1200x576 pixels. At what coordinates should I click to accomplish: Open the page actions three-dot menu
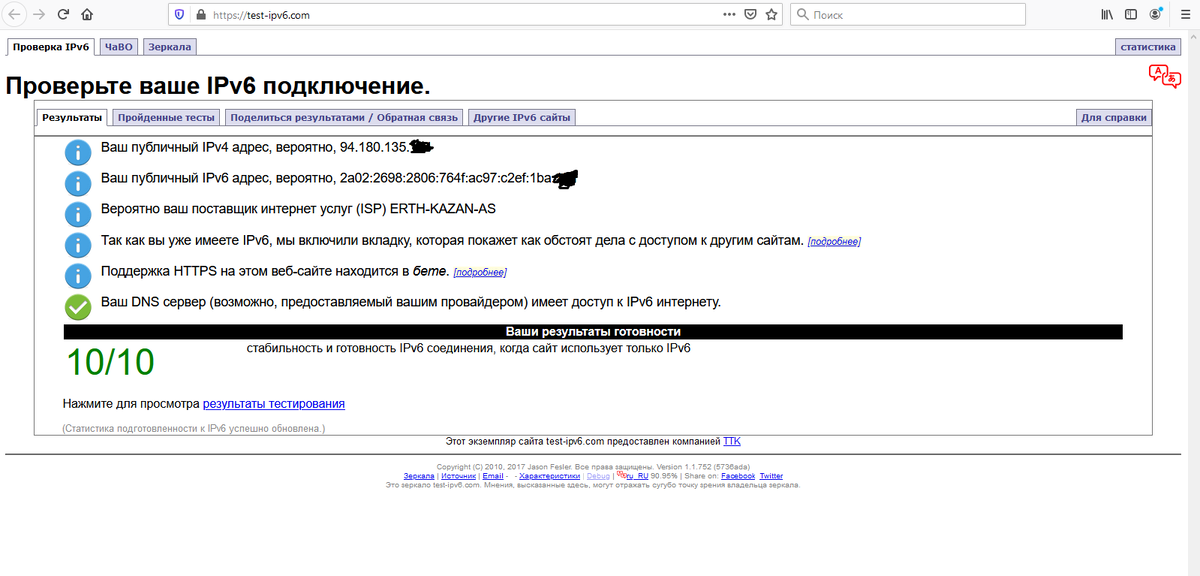click(730, 15)
